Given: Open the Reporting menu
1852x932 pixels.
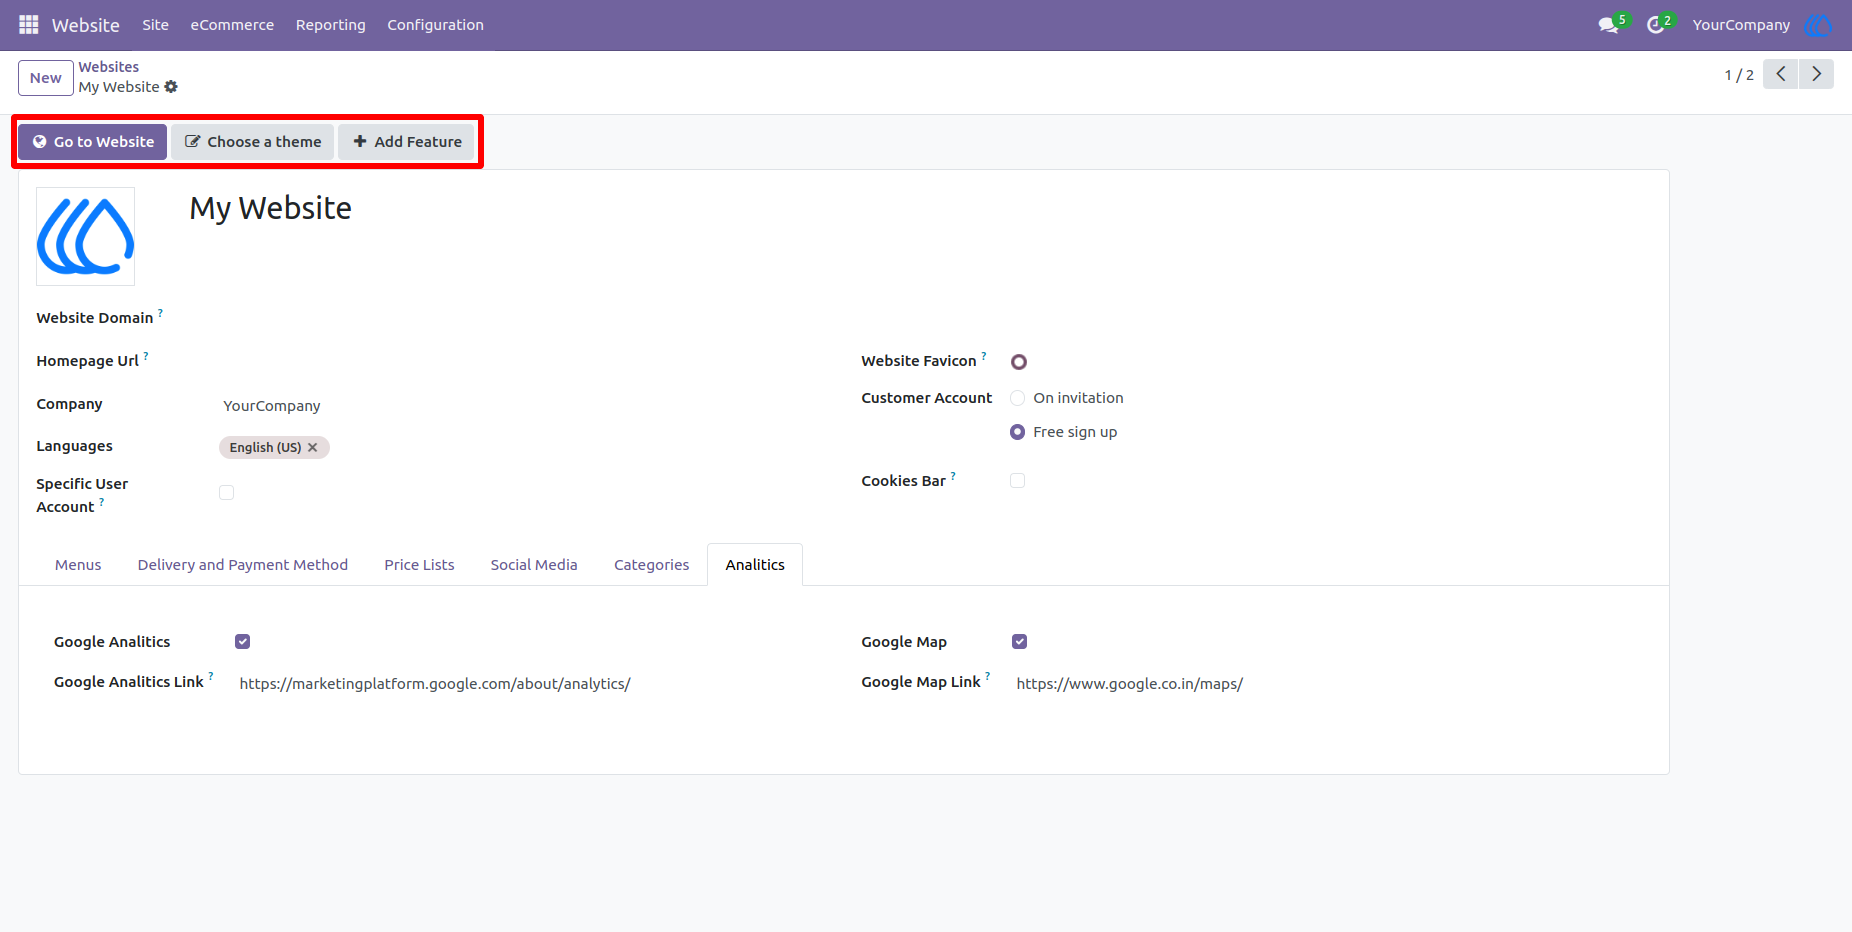Looking at the screenshot, I should click(x=331, y=25).
